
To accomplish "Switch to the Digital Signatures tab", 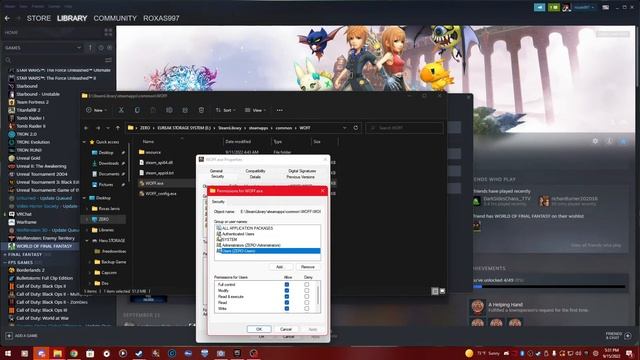I will [x=302, y=171].
